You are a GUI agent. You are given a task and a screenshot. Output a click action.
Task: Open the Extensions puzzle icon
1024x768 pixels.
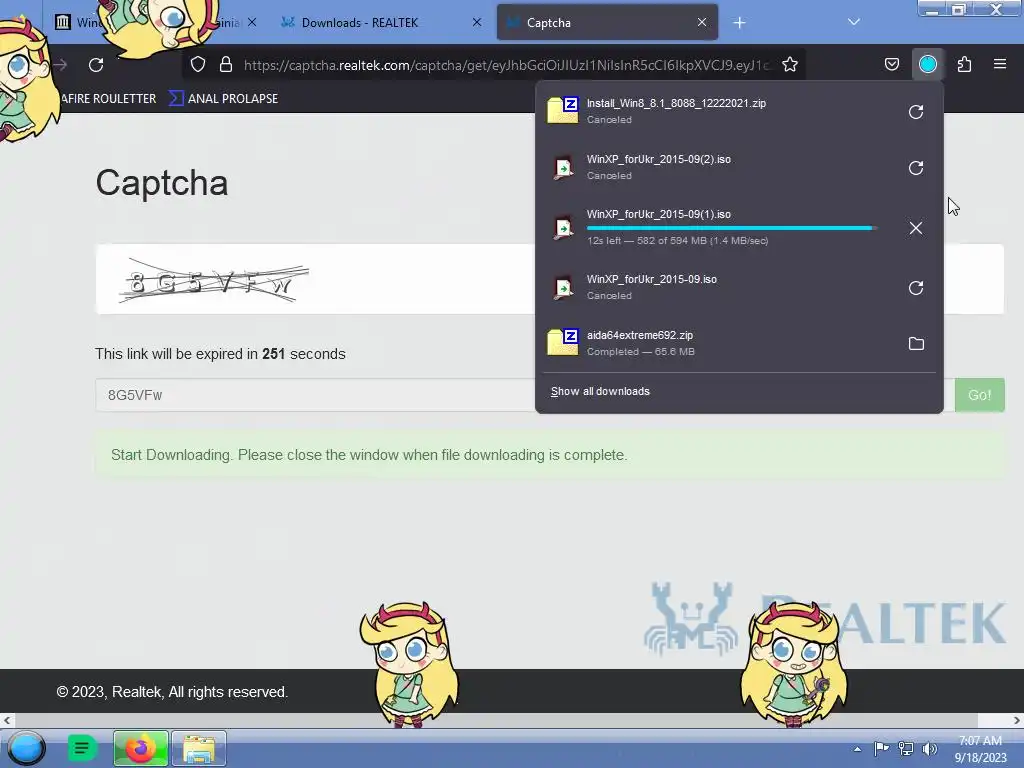[964, 64]
